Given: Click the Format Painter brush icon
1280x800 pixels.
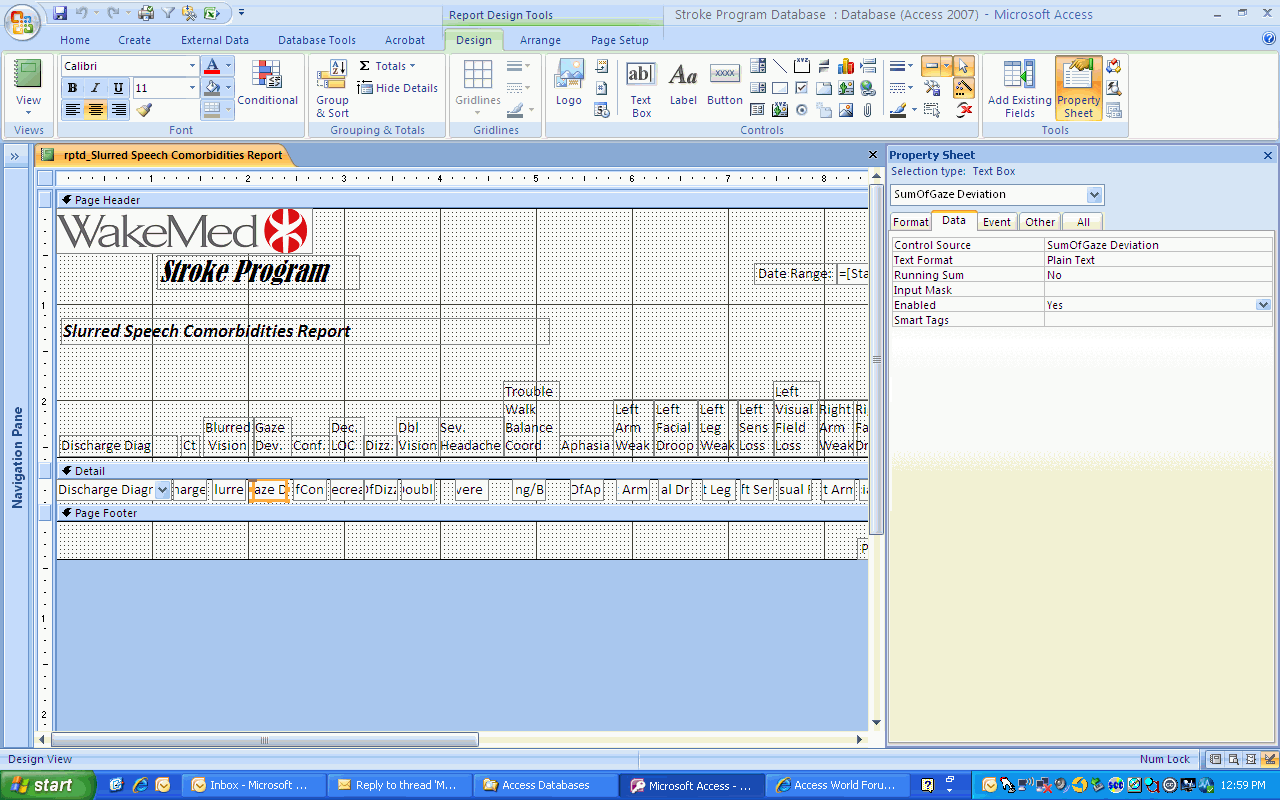Looking at the screenshot, I should pos(143,110).
